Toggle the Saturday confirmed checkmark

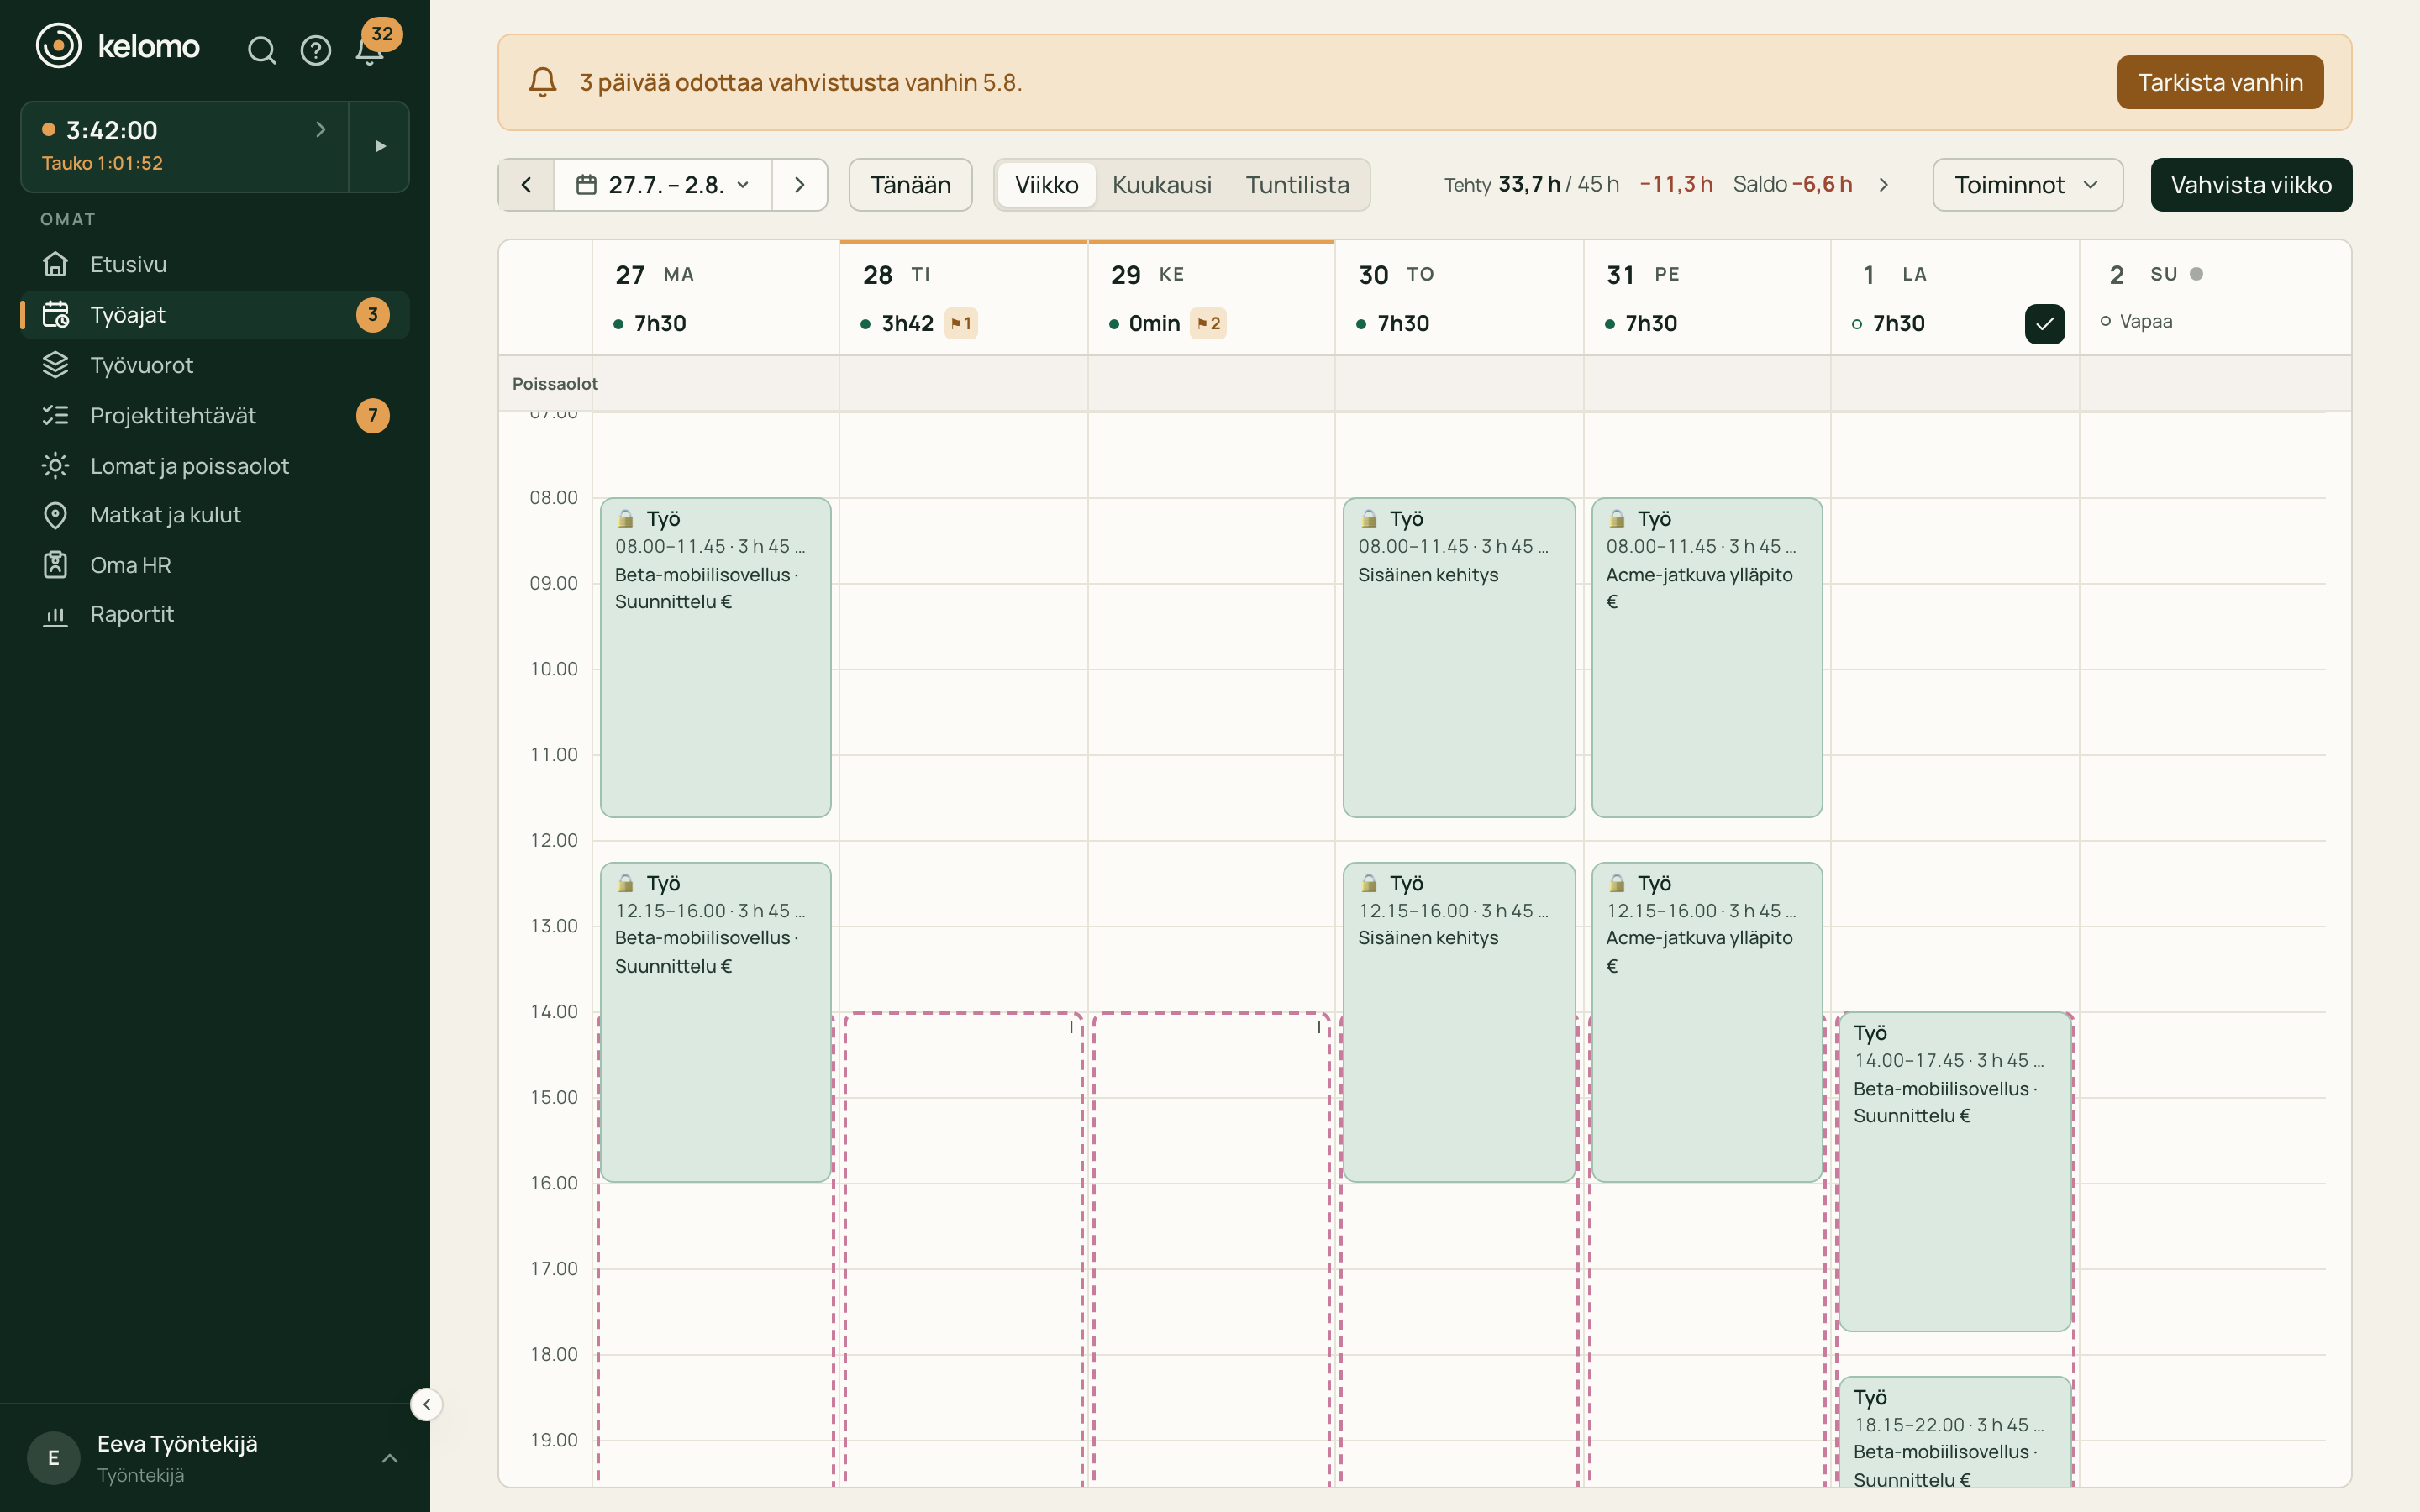click(x=2044, y=324)
